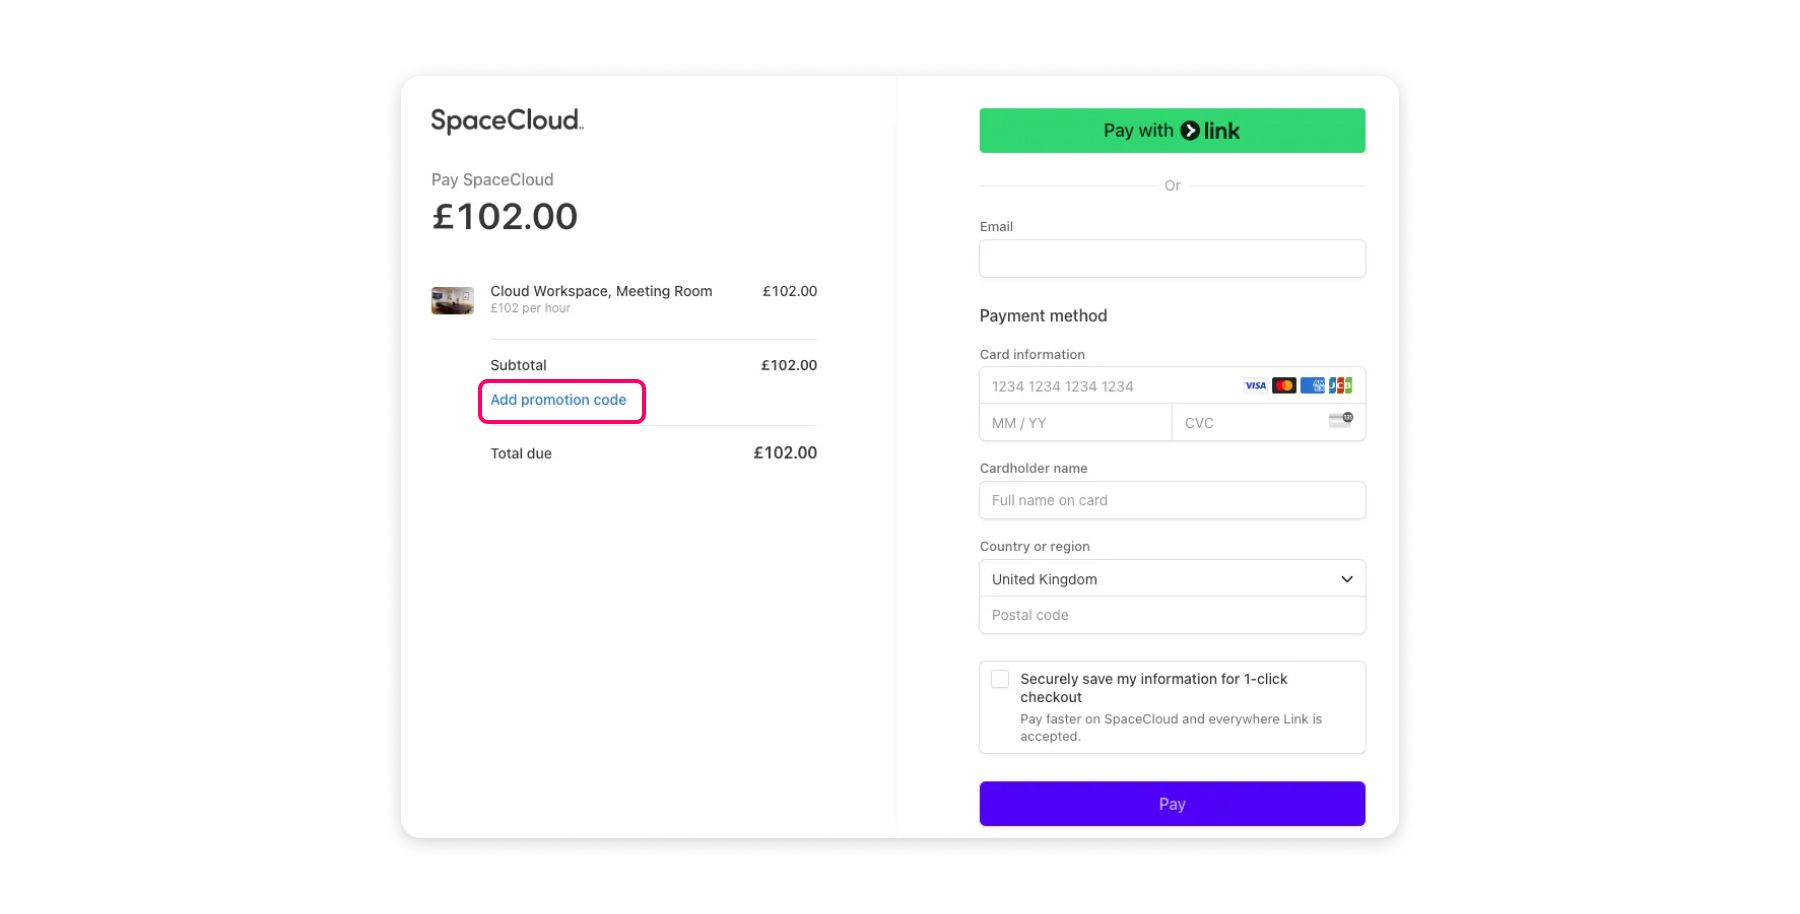The image size is (1800, 914).
Task: Click 'Pay faster on SpaceCloud' description text
Action: (x=1171, y=727)
